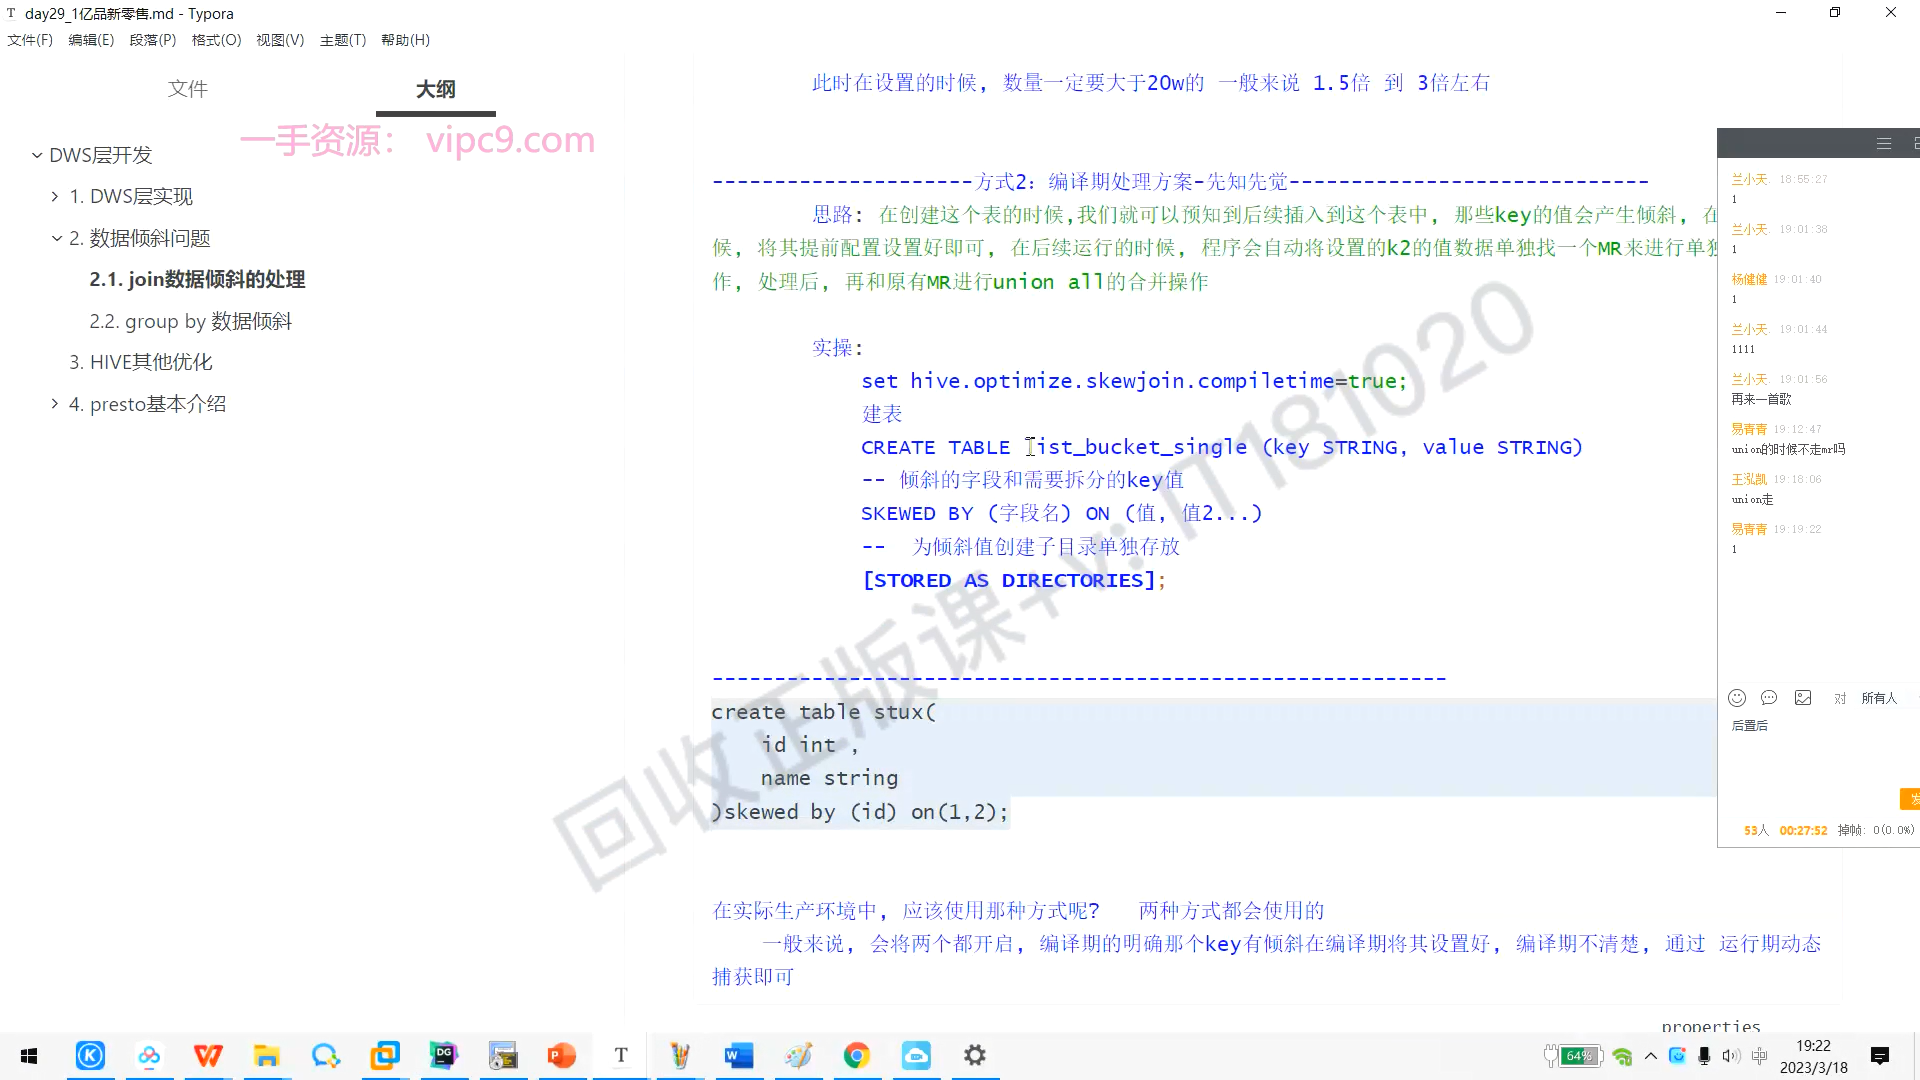Image resolution: width=1920 pixels, height=1080 pixels.
Task: Click the emoji smiley icon in chat
Action: pyautogui.click(x=1737, y=698)
